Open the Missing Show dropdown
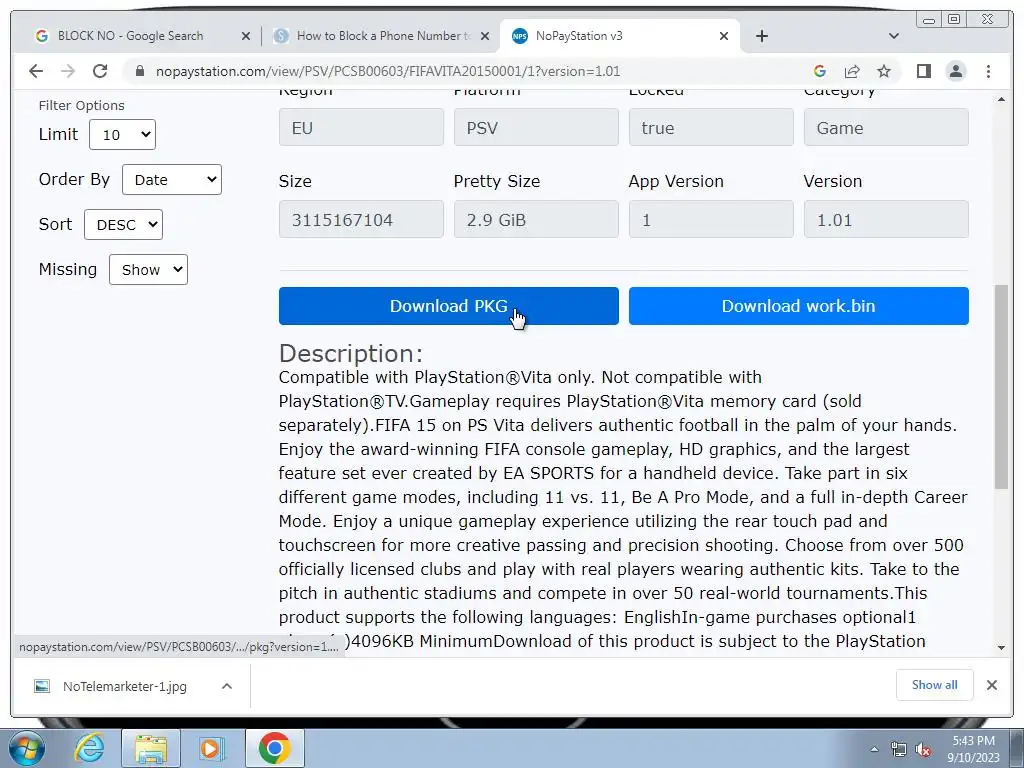This screenshot has width=1024, height=768. click(148, 270)
